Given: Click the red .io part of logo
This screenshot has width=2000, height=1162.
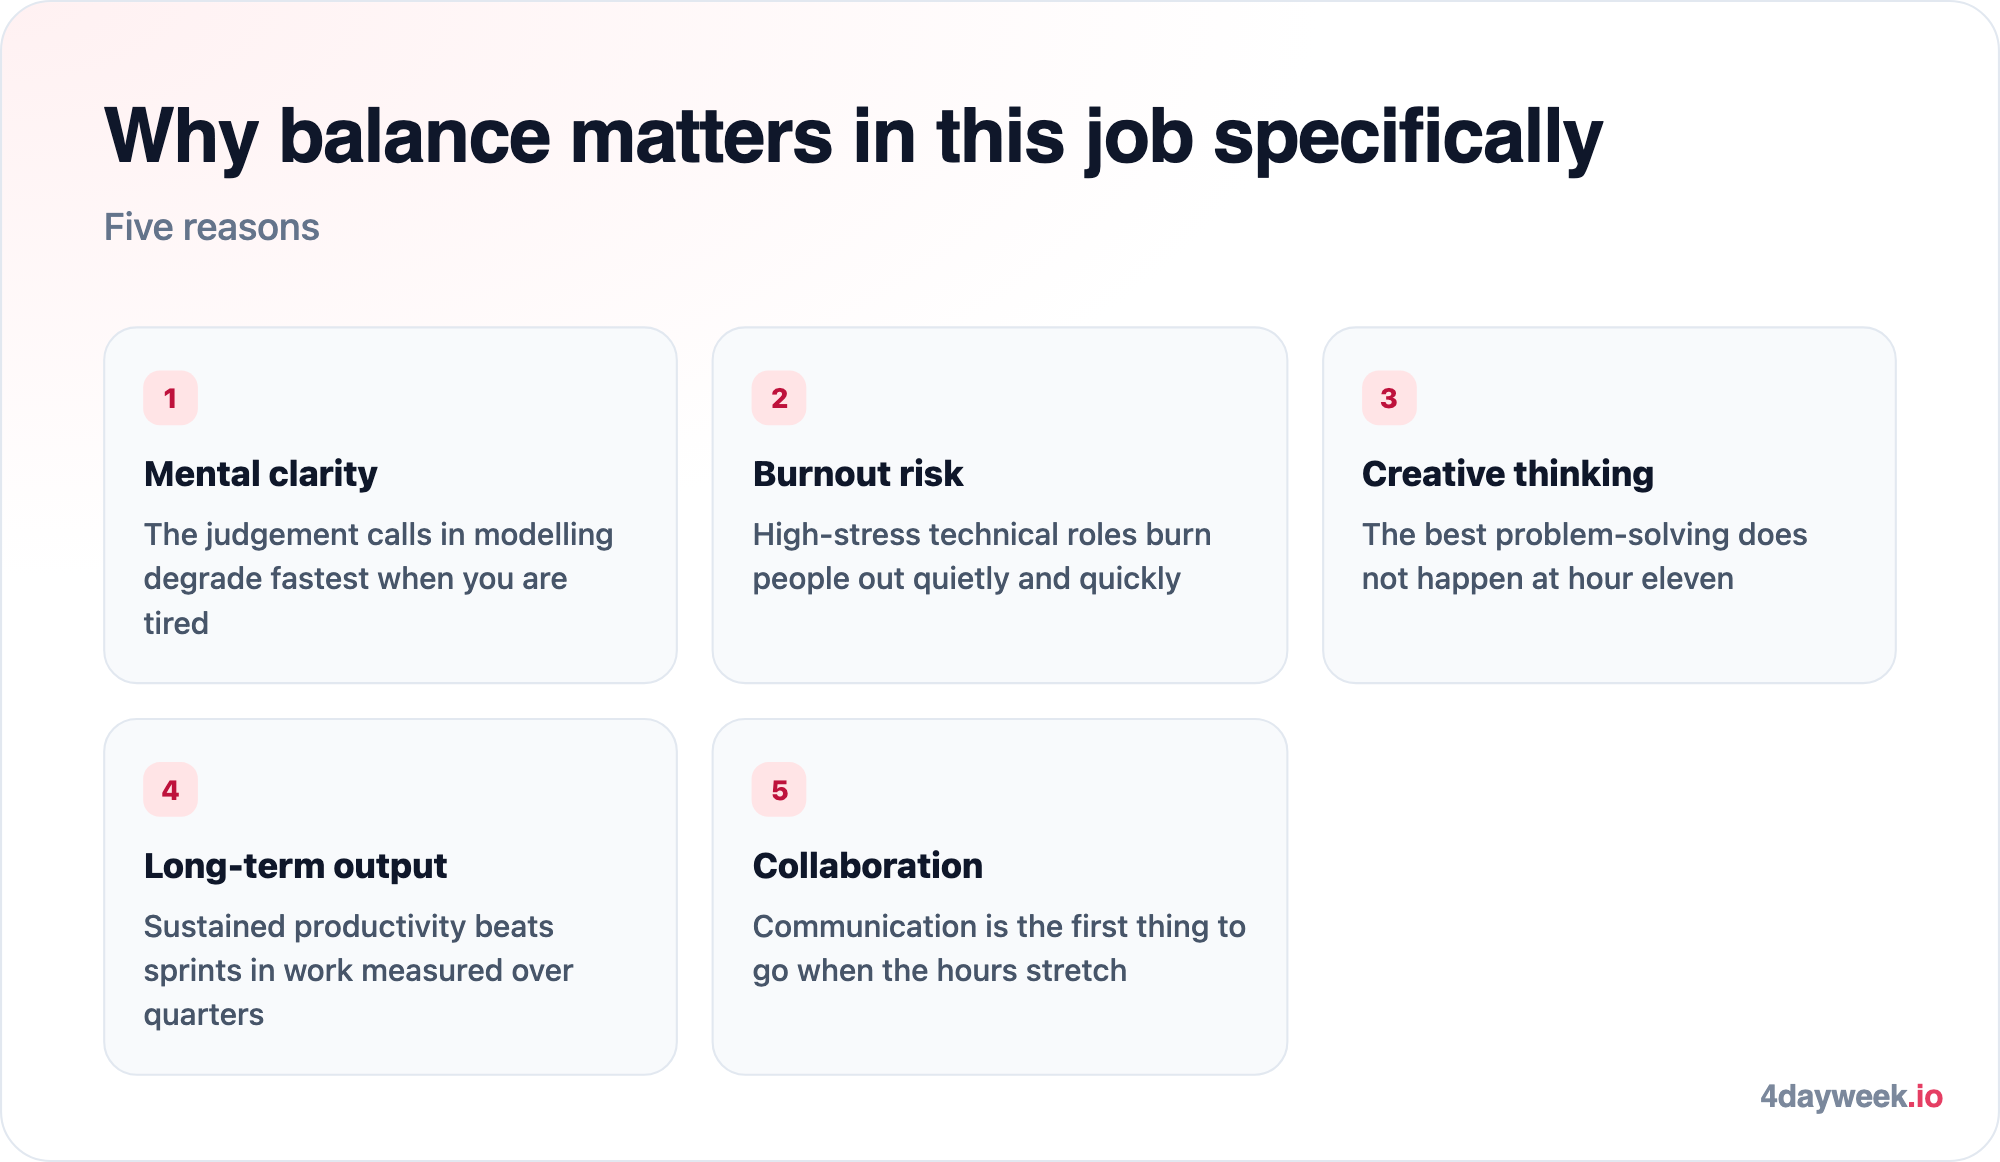Looking at the screenshot, I should pyautogui.click(x=1925, y=1096).
